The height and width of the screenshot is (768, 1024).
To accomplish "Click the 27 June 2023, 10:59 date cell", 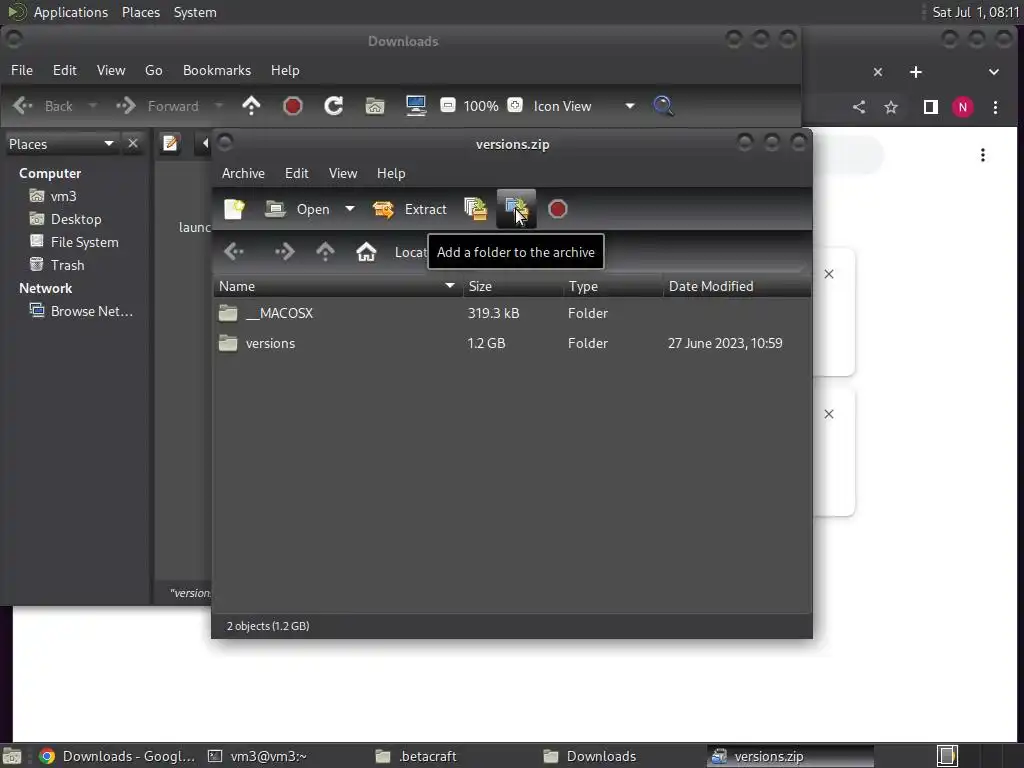I will click(x=725, y=344).
